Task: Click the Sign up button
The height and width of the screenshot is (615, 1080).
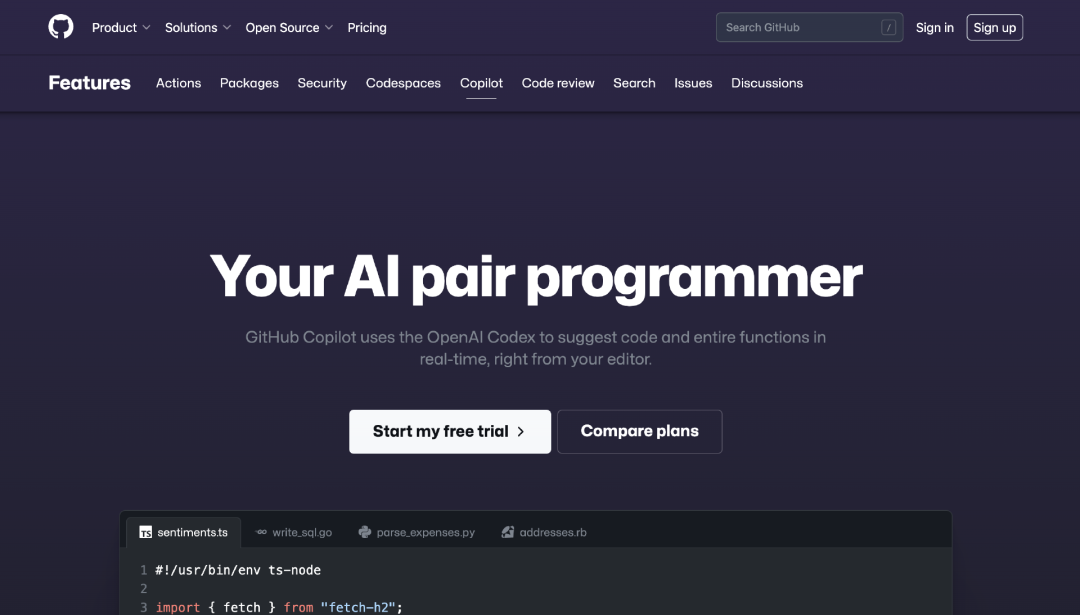Action: pyautogui.click(x=995, y=28)
